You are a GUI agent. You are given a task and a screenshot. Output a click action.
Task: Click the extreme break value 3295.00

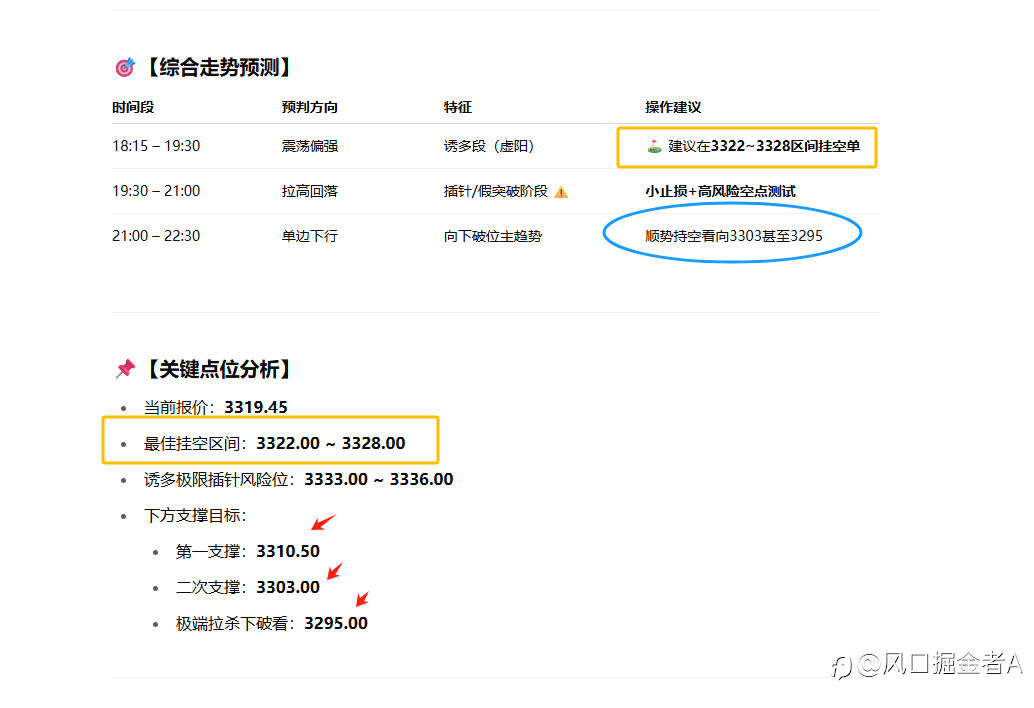[336, 623]
